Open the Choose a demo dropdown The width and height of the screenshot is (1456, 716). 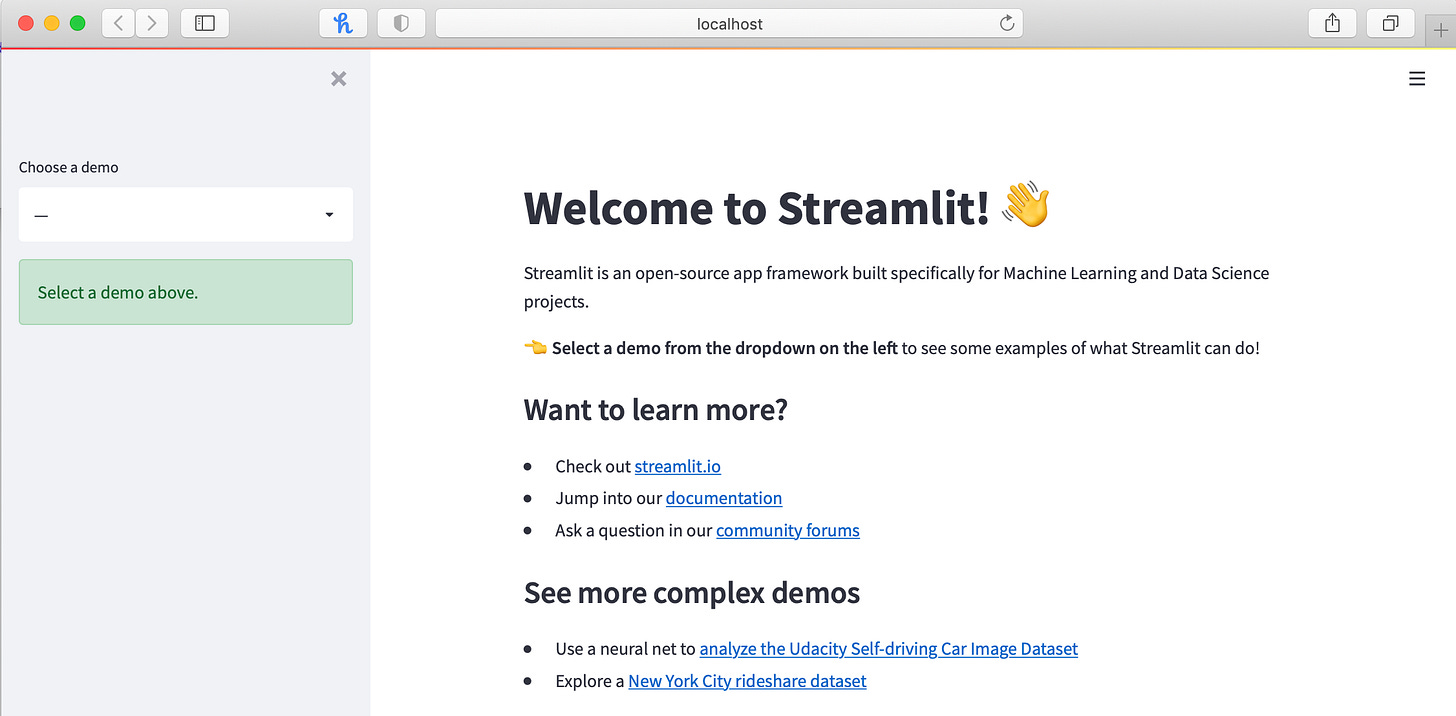pos(186,214)
